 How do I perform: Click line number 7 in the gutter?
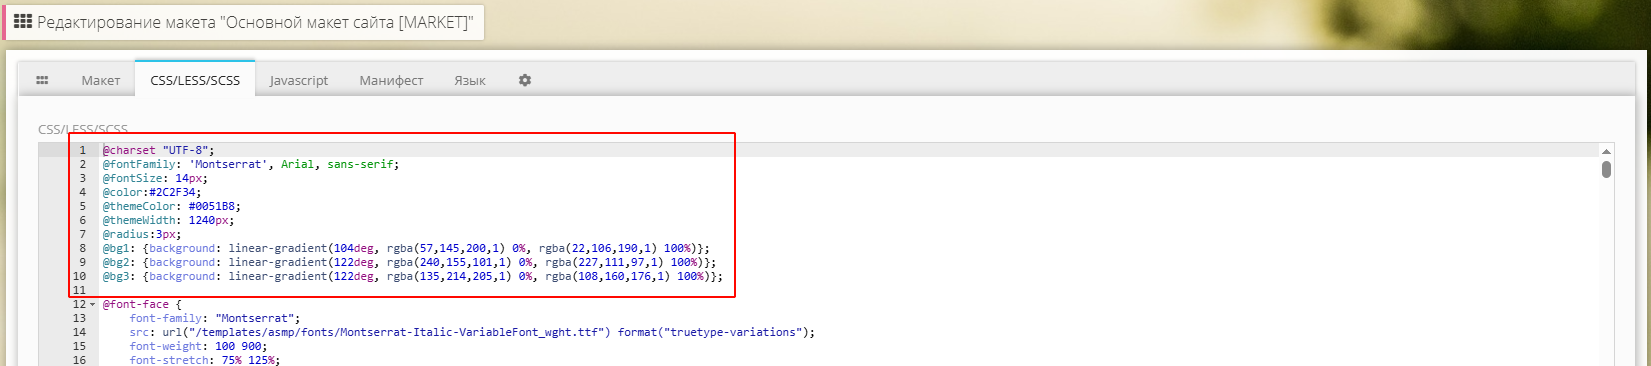82,234
